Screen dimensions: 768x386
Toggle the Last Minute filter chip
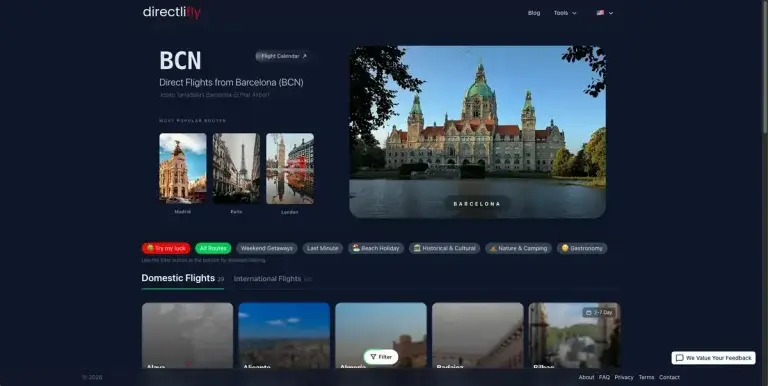point(322,248)
